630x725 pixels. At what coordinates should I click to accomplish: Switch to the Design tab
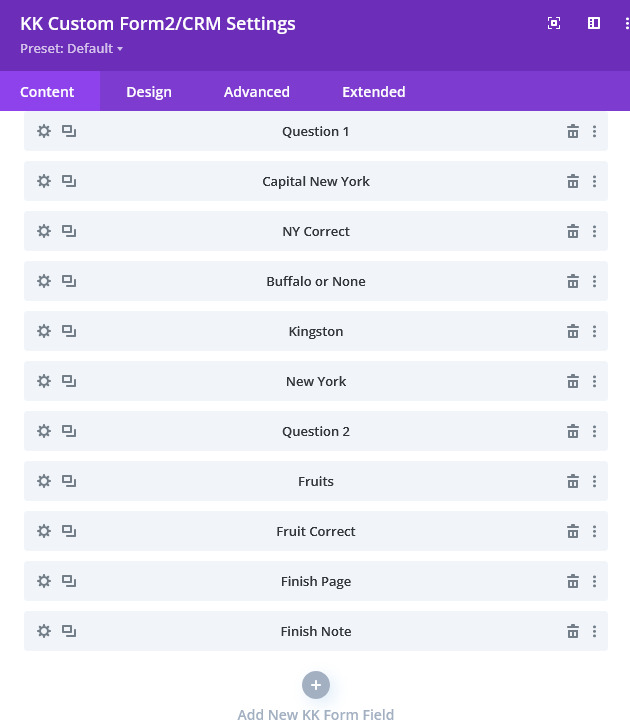pyautogui.click(x=149, y=92)
